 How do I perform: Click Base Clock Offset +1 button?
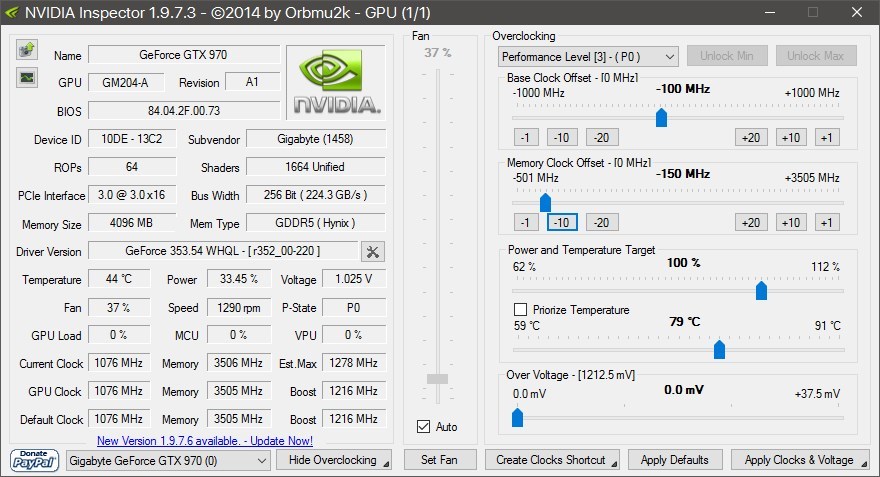pos(827,137)
